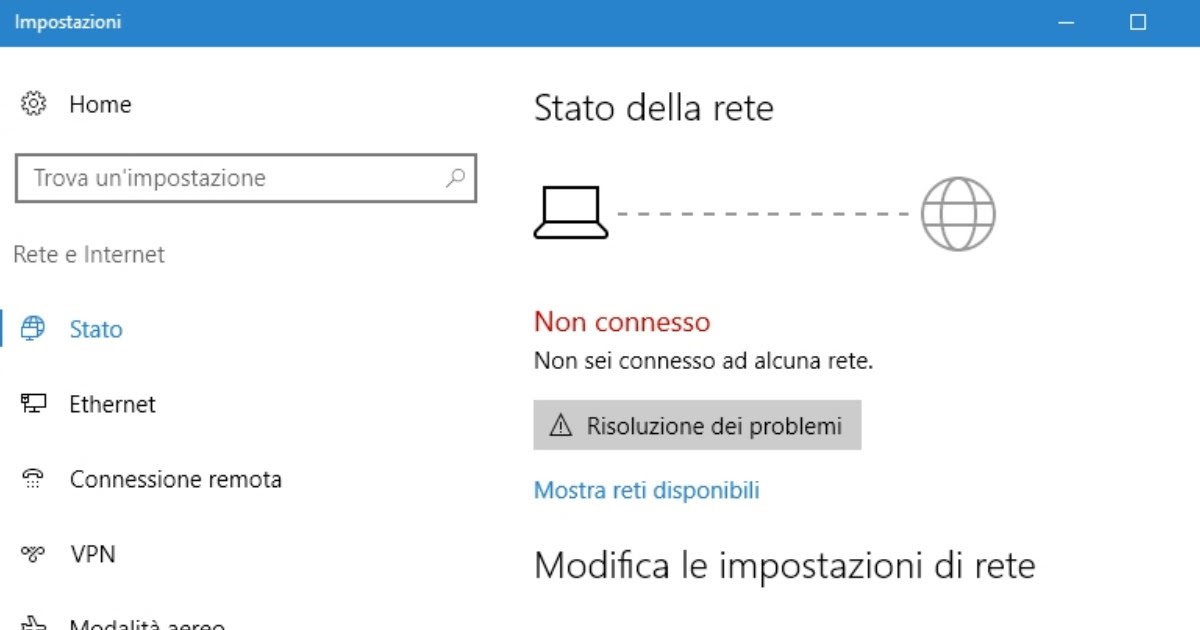Click the globe icon in network diagram
This screenshot has width=1200, height=630.
958,214
